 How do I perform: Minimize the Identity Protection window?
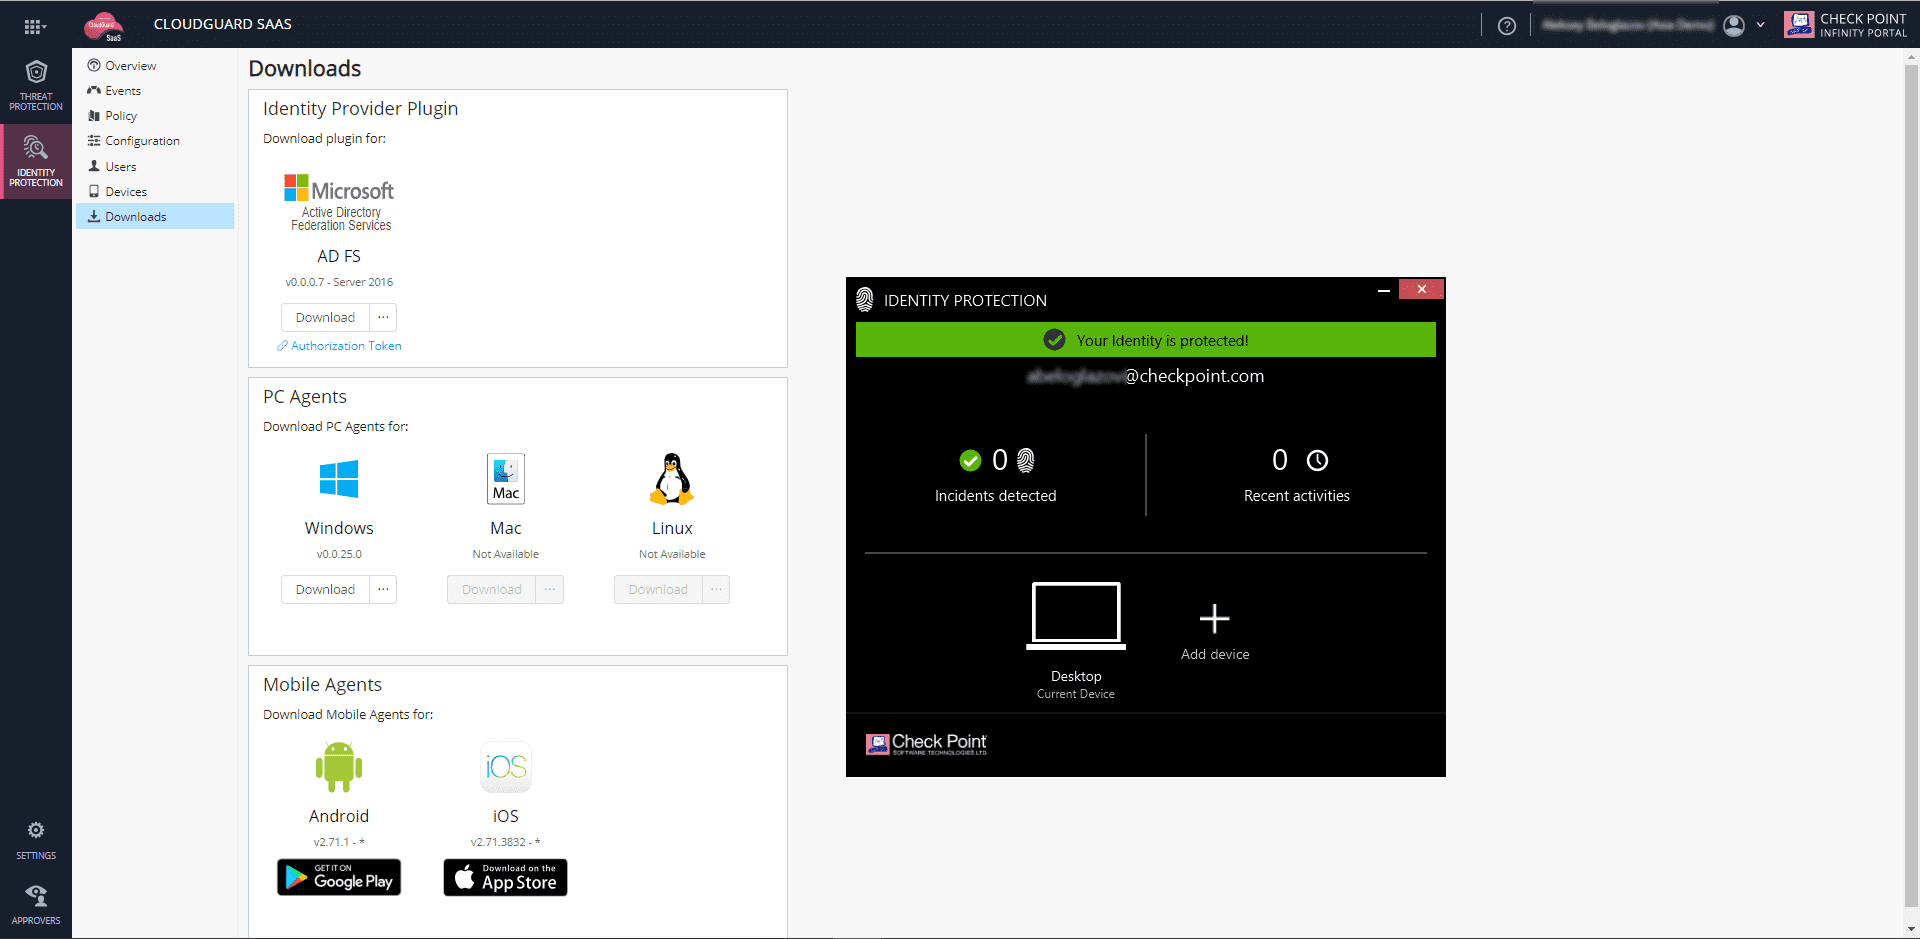tap(1384, 290)
